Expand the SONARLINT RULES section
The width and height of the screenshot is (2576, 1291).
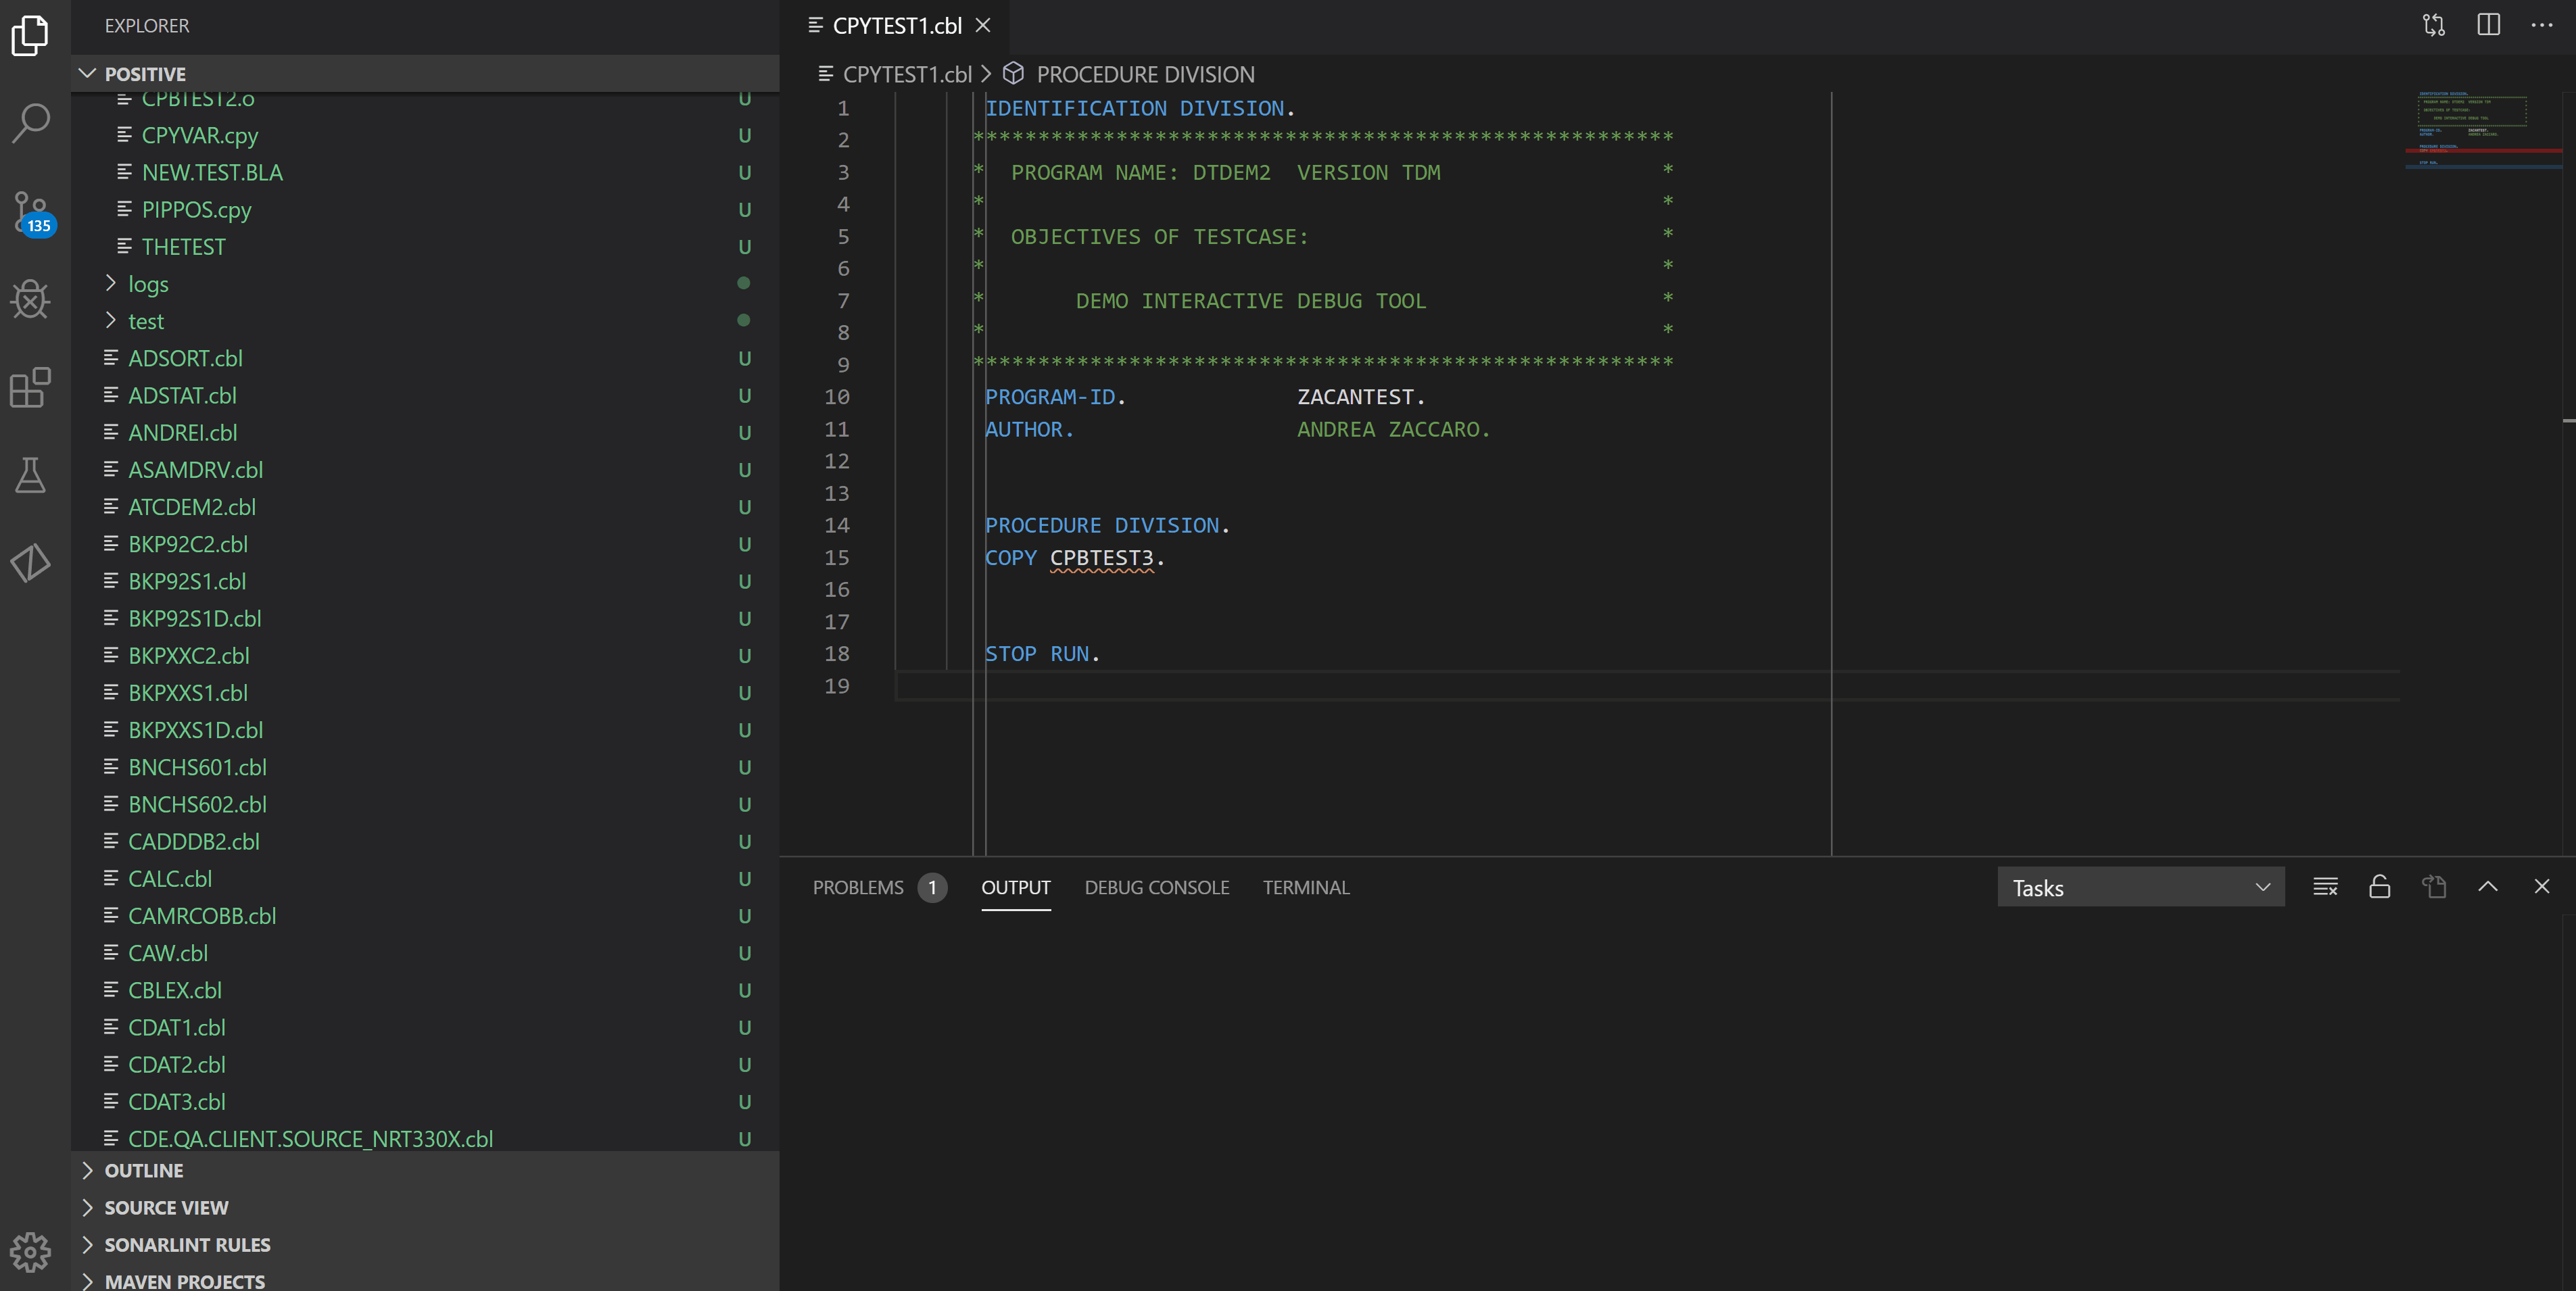coord(187,1244)
